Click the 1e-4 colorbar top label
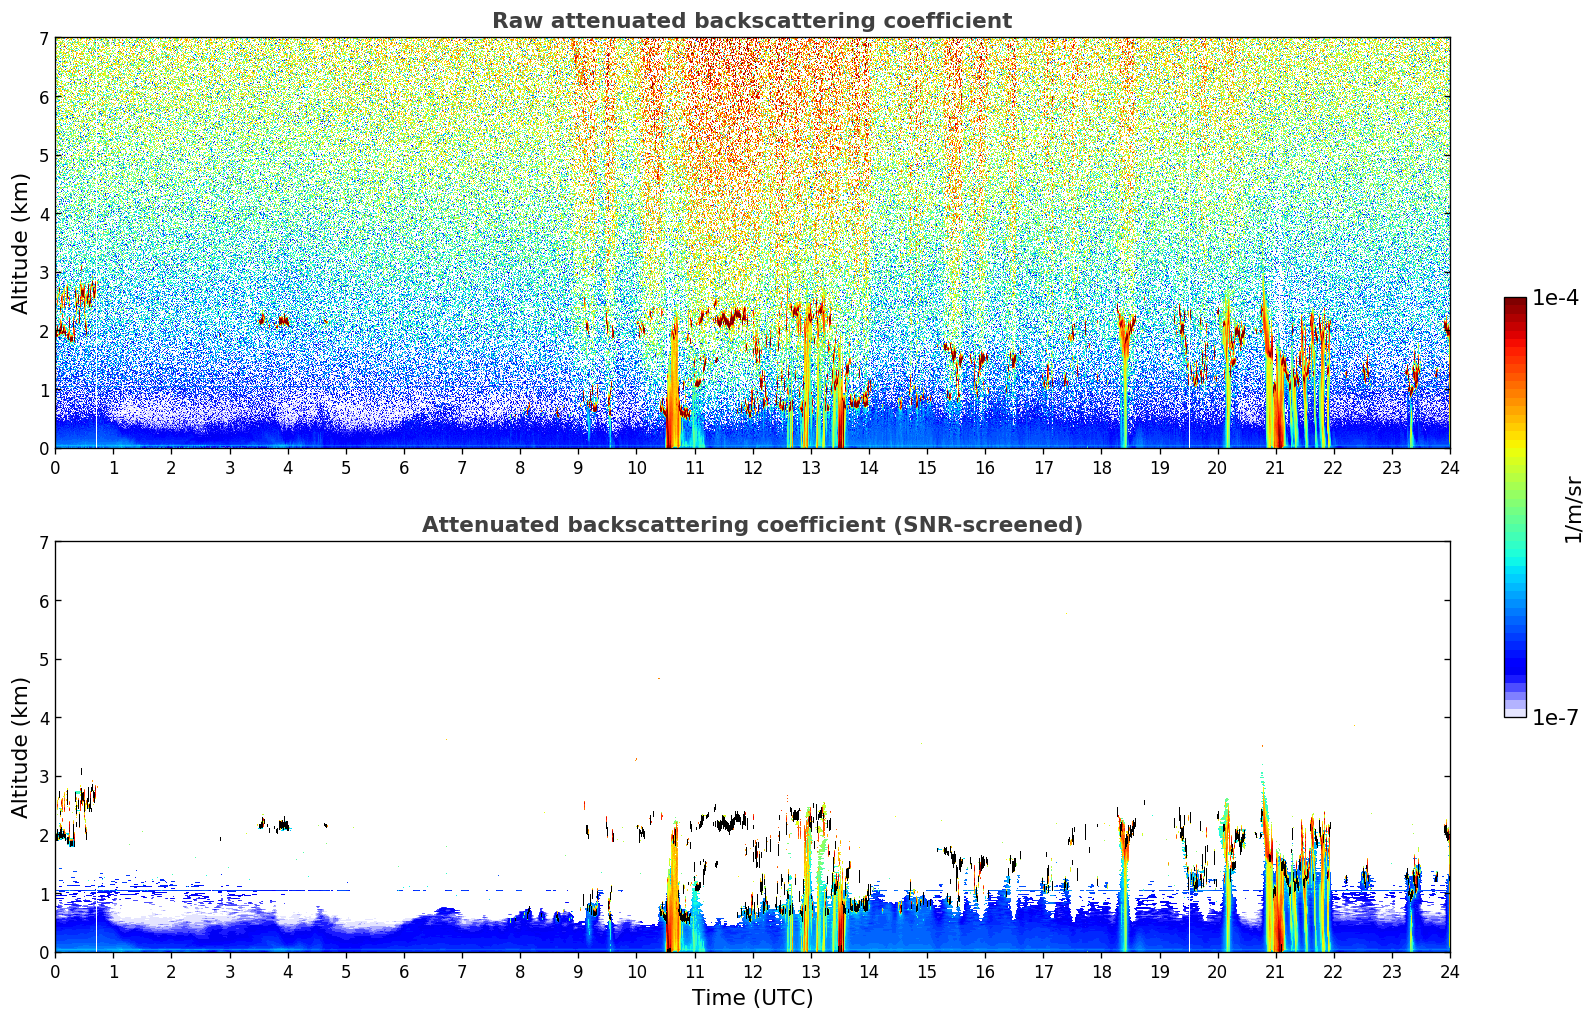Viewport: 1595px width, 1020px height. click(x=1555, y=298)
